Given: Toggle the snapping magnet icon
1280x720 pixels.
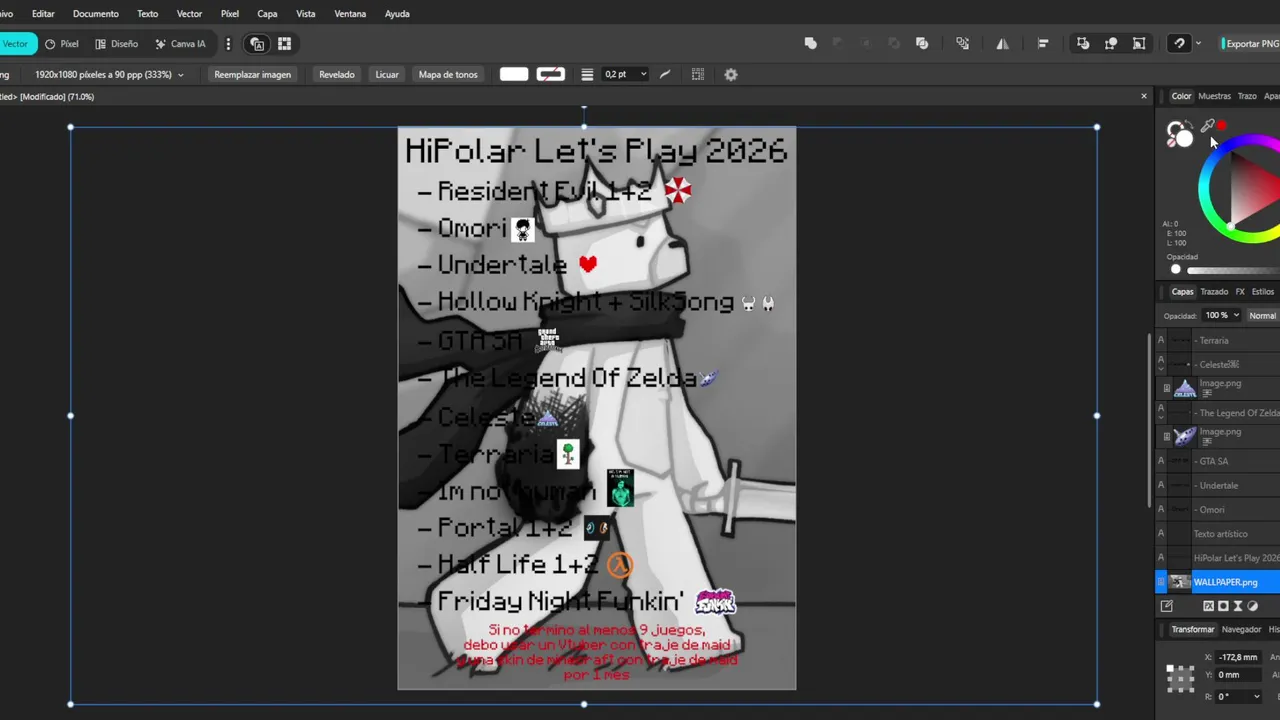Looking at the screenshot, I should [1179, 44].
